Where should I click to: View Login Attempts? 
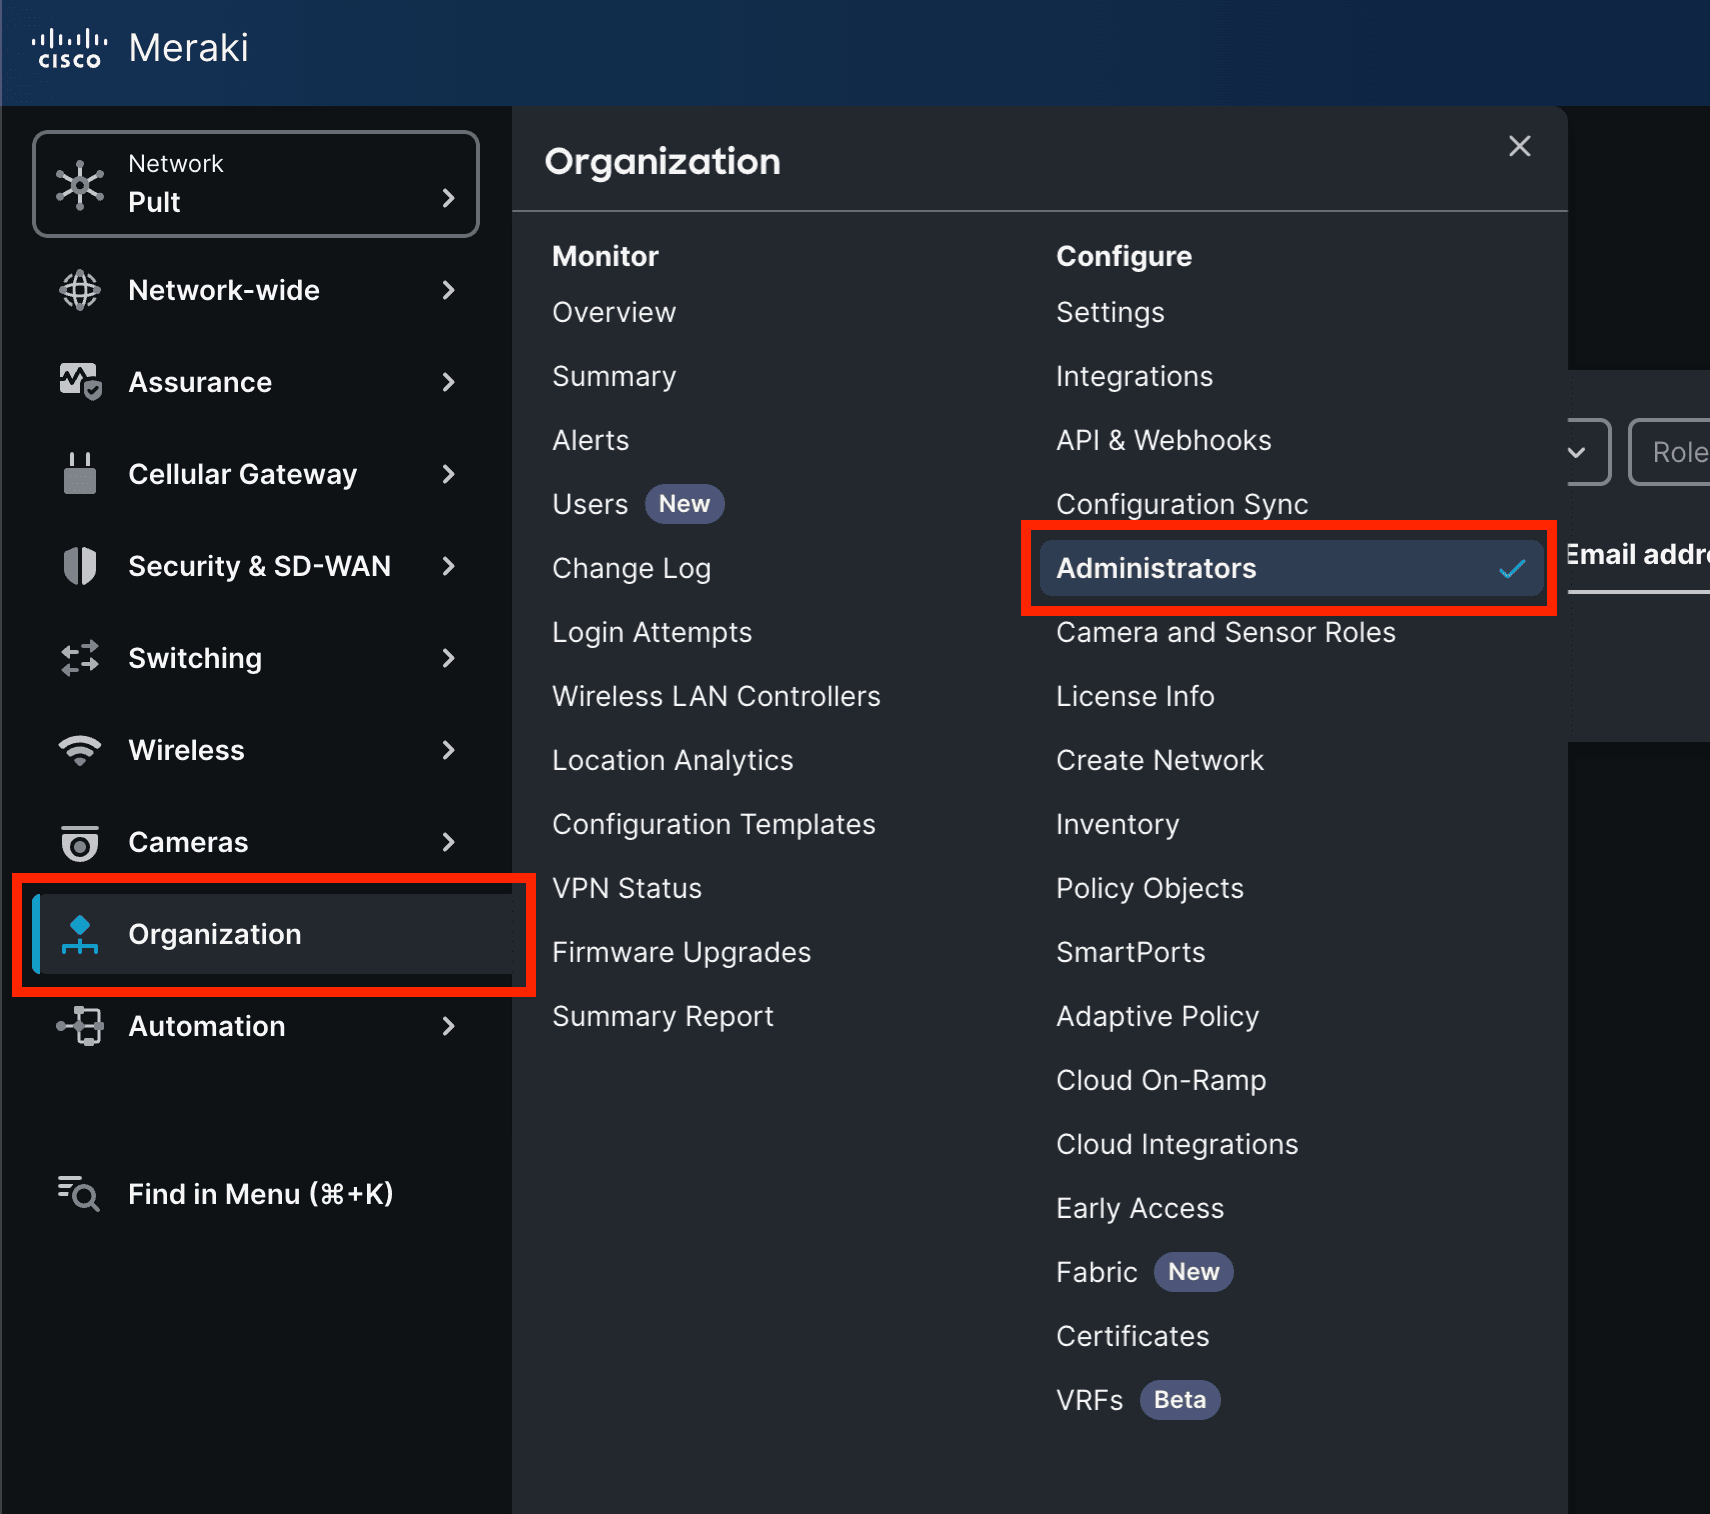click(652, 632)
